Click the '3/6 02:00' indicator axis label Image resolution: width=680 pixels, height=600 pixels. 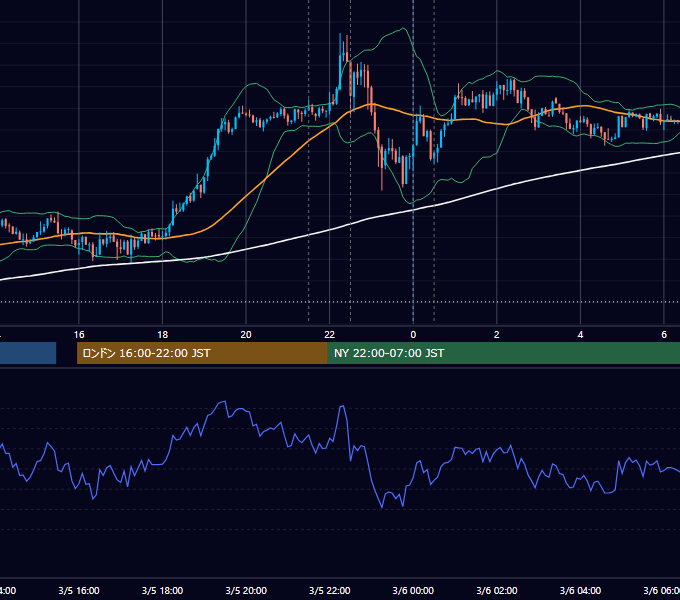(497, 590)
